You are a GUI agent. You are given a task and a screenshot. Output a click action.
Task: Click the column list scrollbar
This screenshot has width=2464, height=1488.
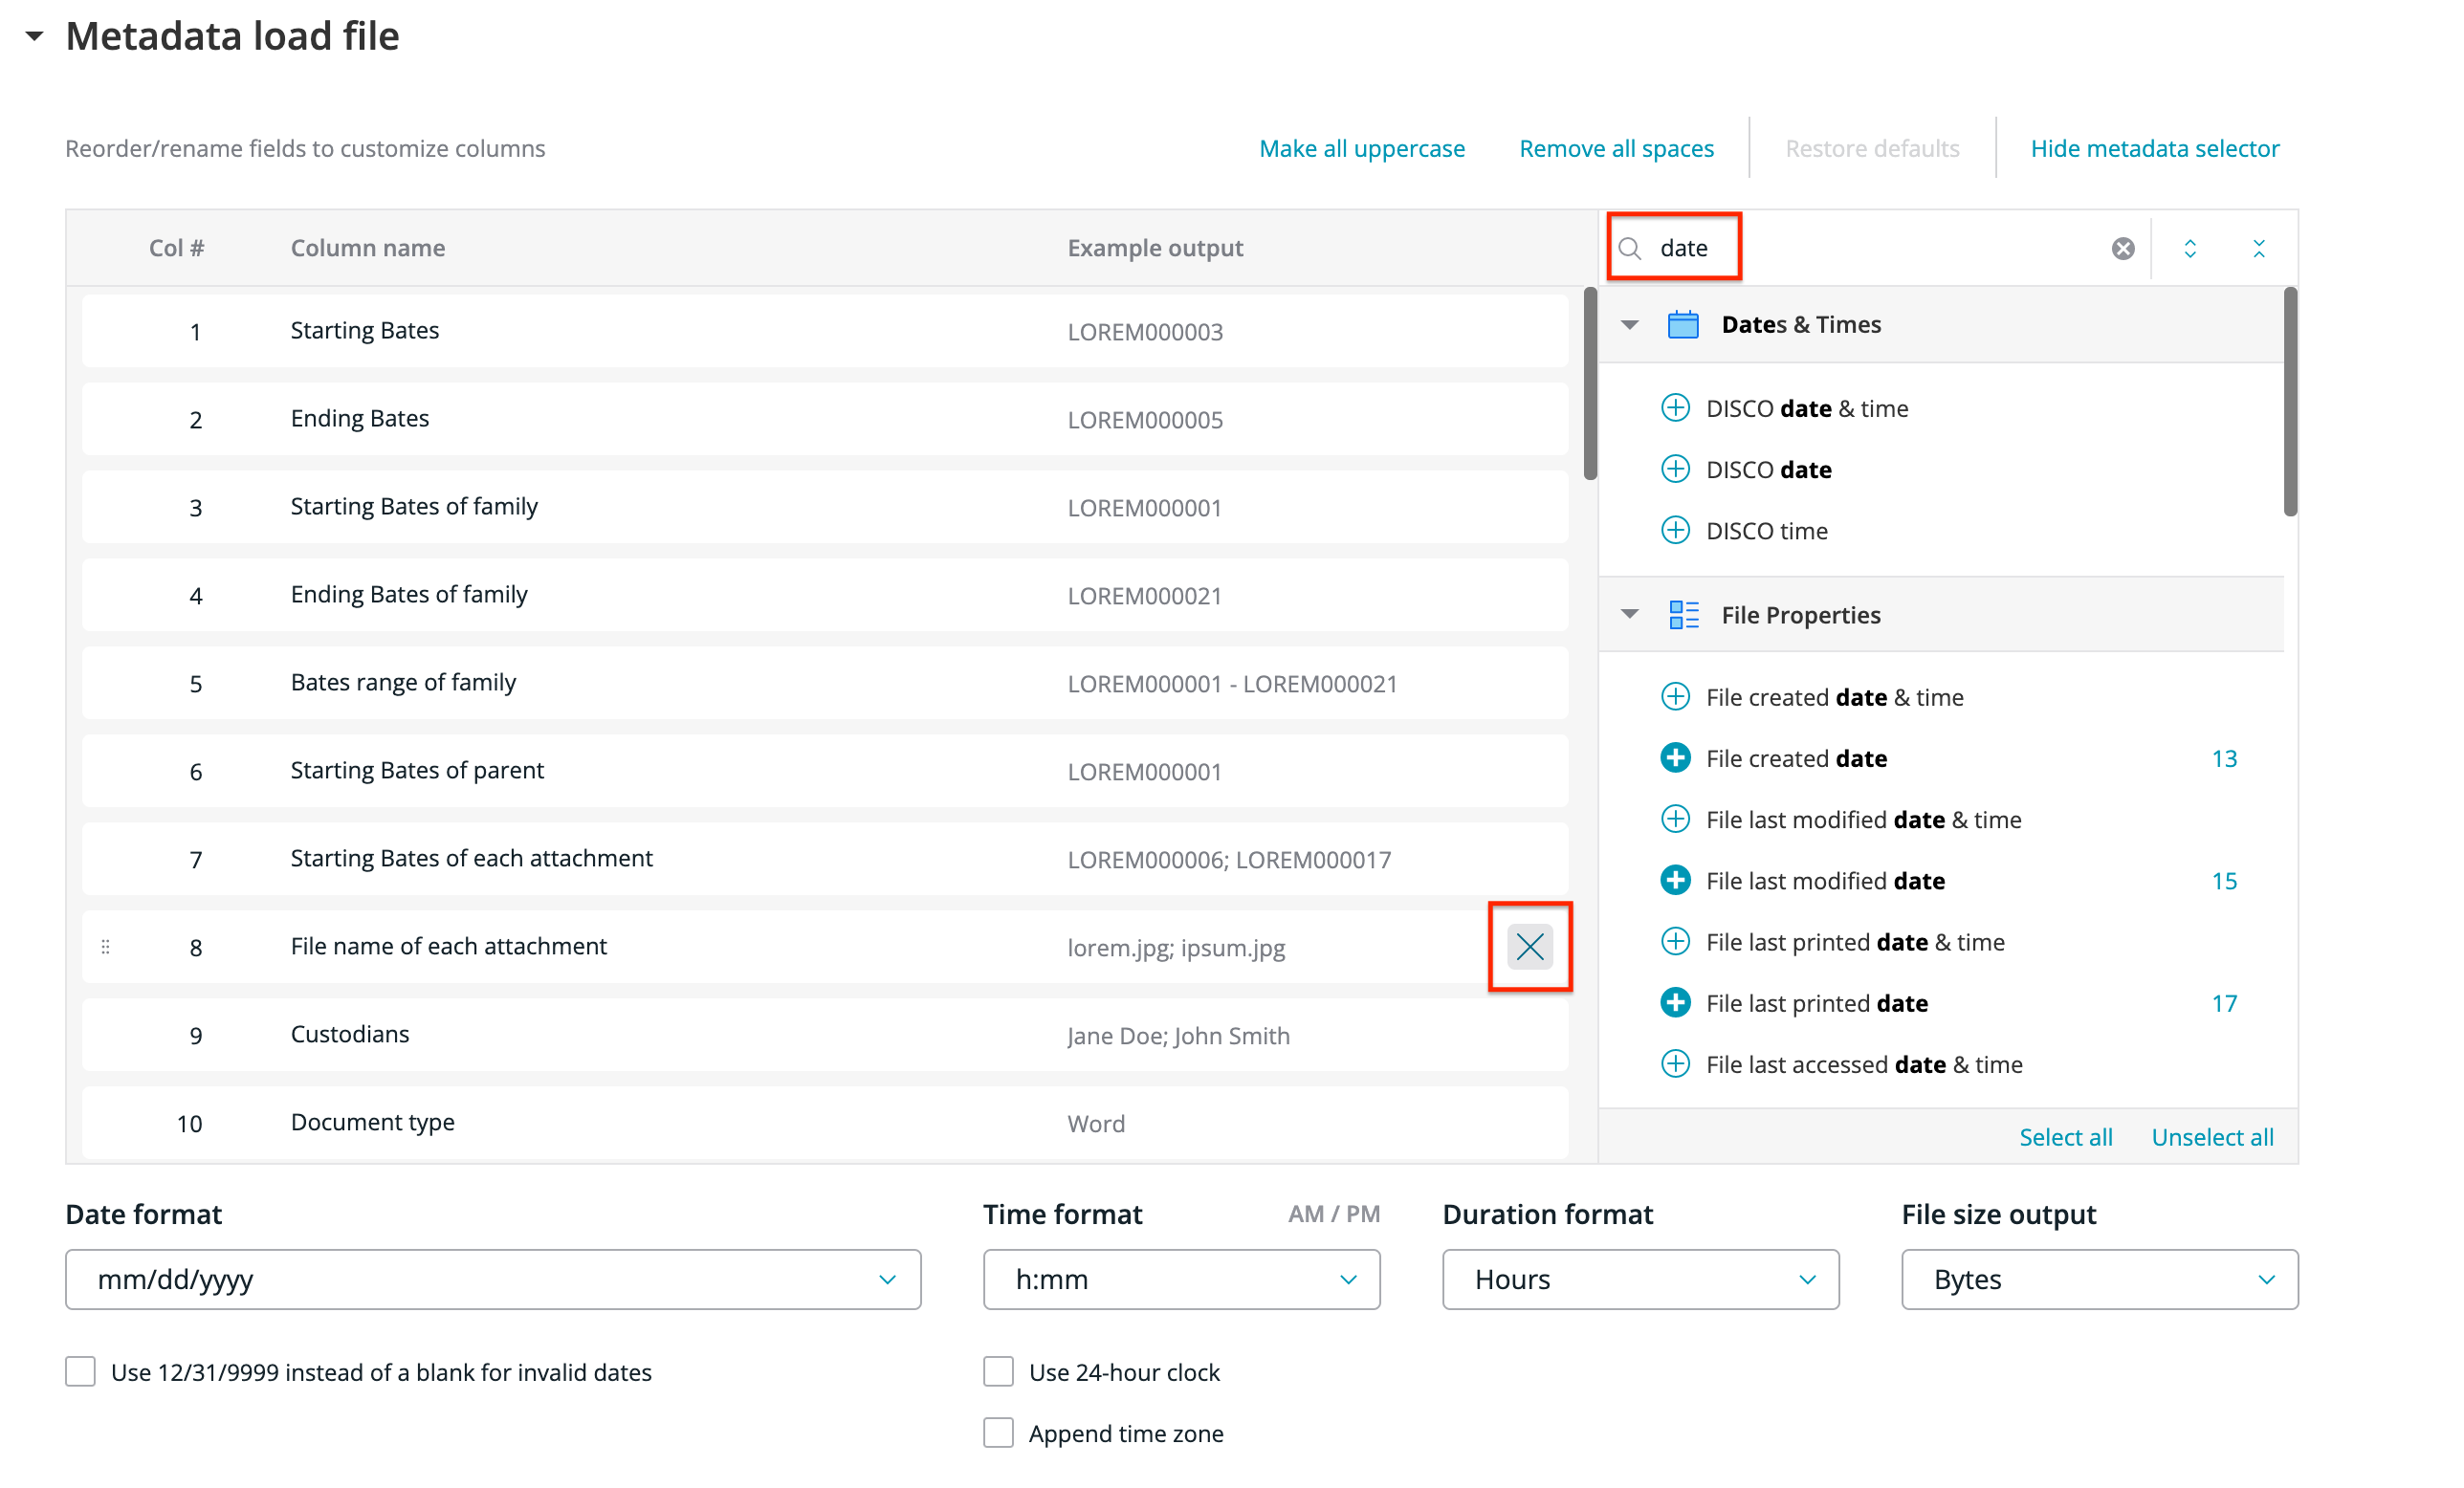(1590, 384)
